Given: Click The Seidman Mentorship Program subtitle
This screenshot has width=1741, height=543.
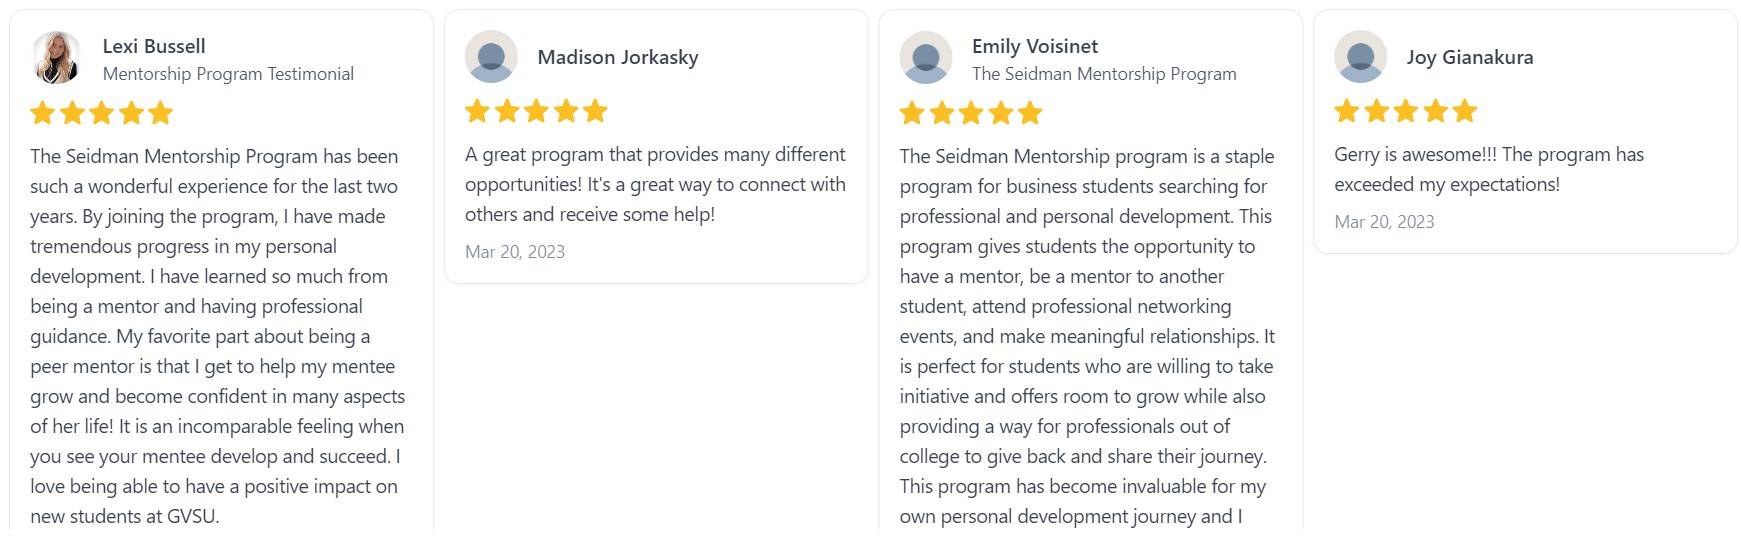Looking at the screenshot, I should [1104, 74].
